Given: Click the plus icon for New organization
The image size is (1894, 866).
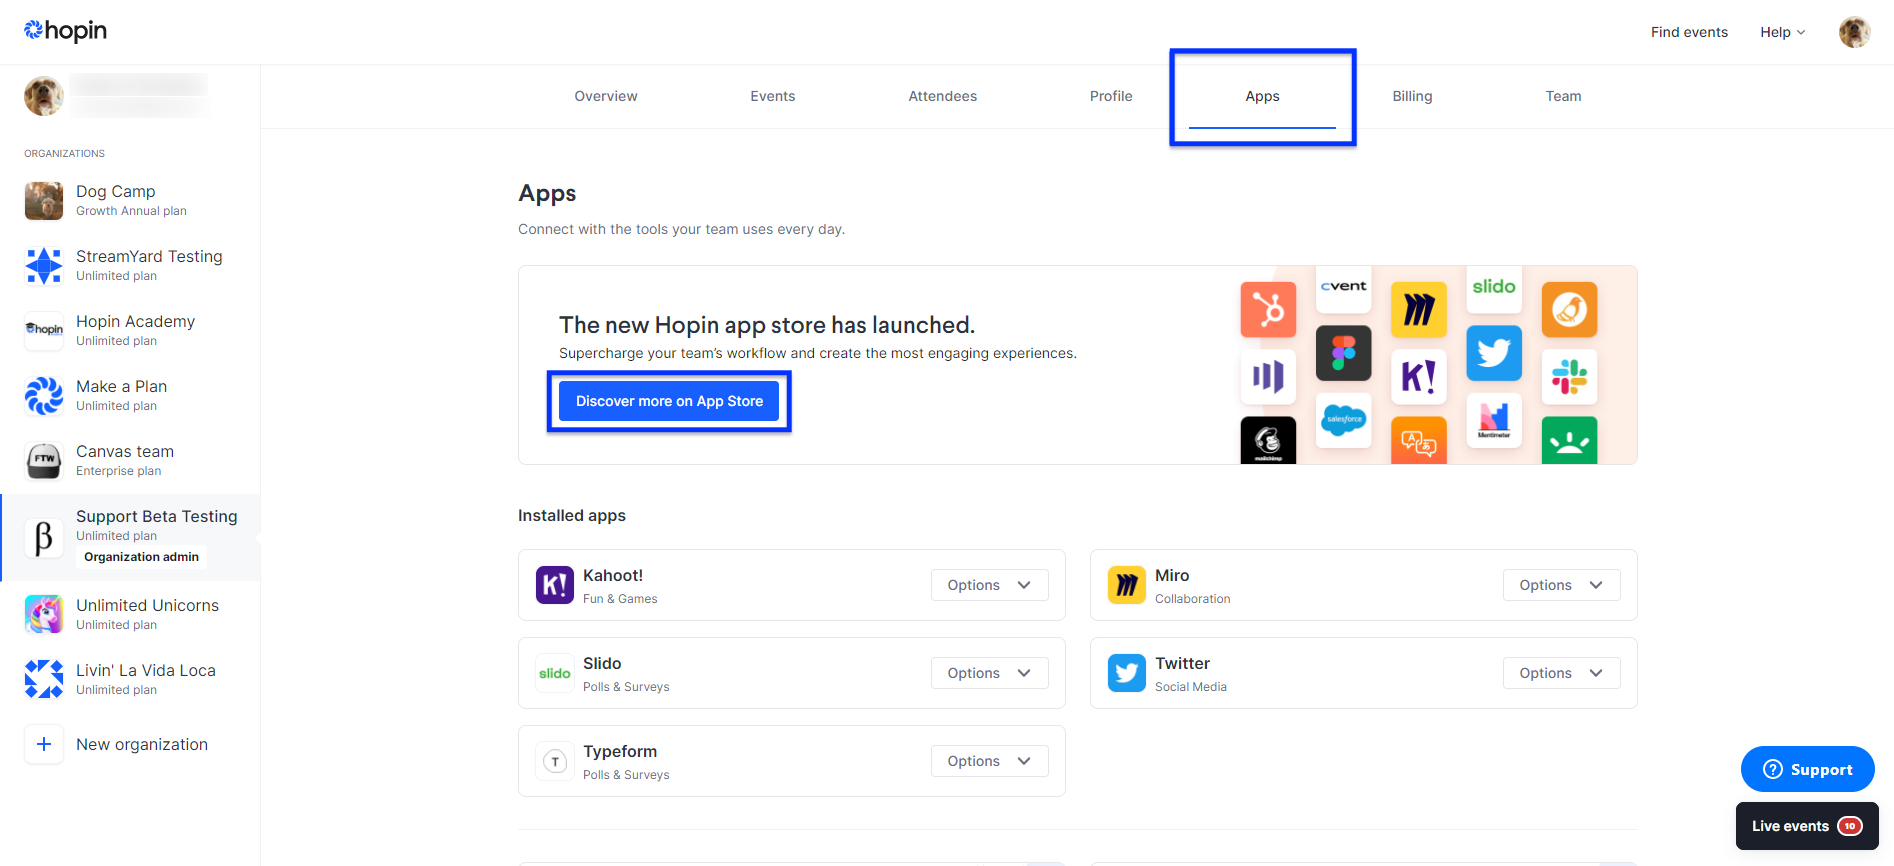Looking at the screenshot, I should click(x=44, y=744).
